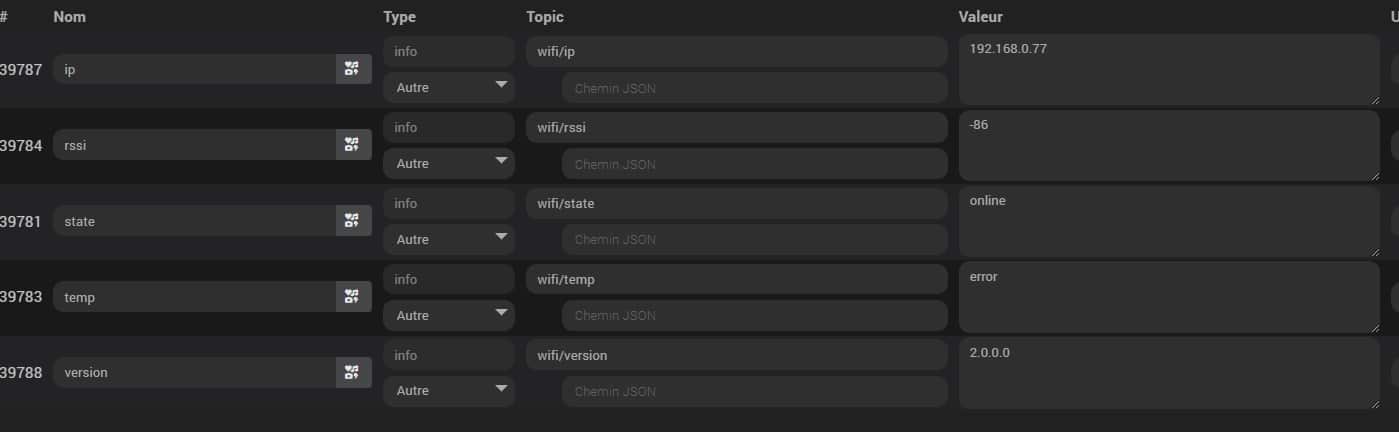Image resolution: width=1399 pixels, height=432 pixels.
Task: Click the wifi/ip topic field
Action: pos(737,51)
